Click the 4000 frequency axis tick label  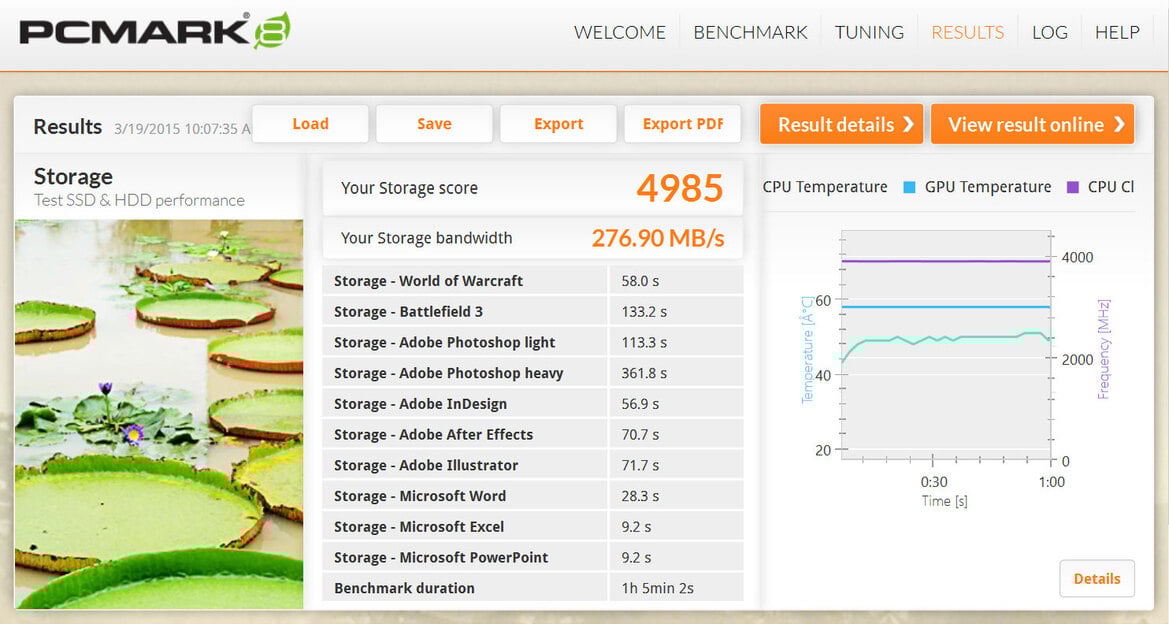1077,257
